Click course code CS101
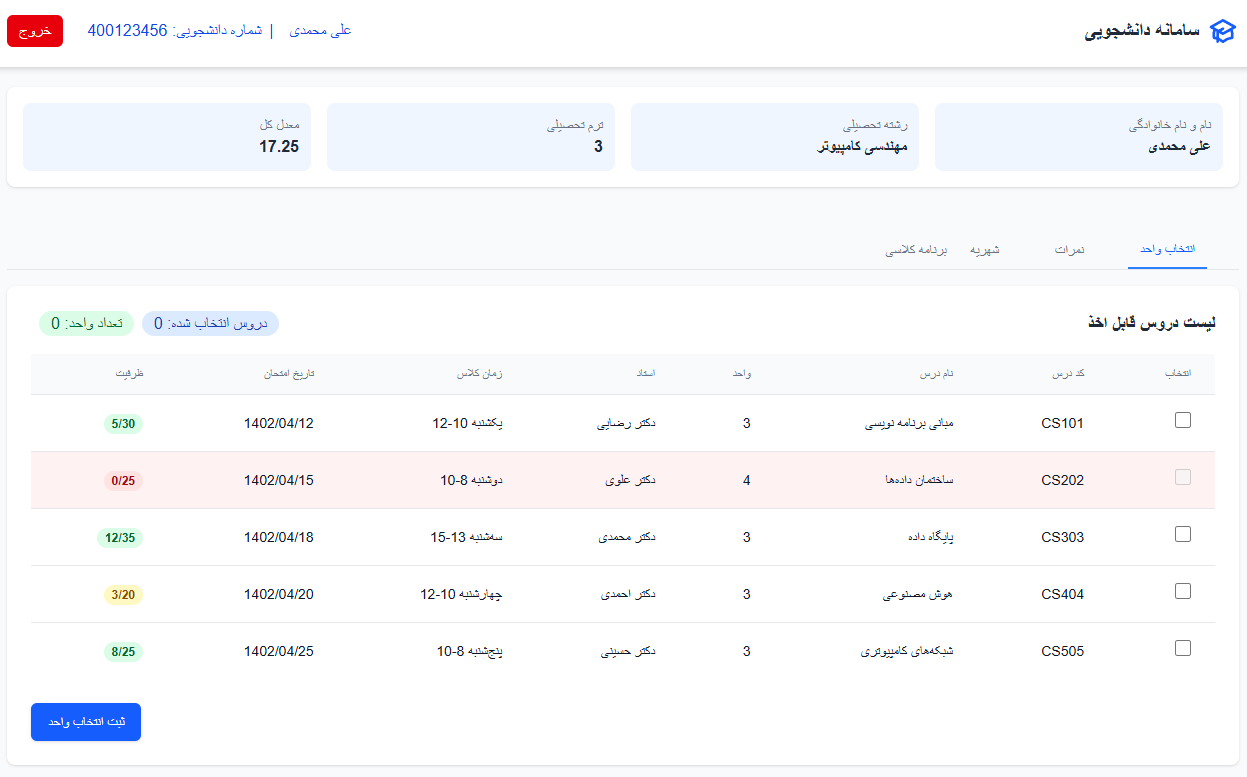This screenshot has width=1247, height=777. (1062, 423)
